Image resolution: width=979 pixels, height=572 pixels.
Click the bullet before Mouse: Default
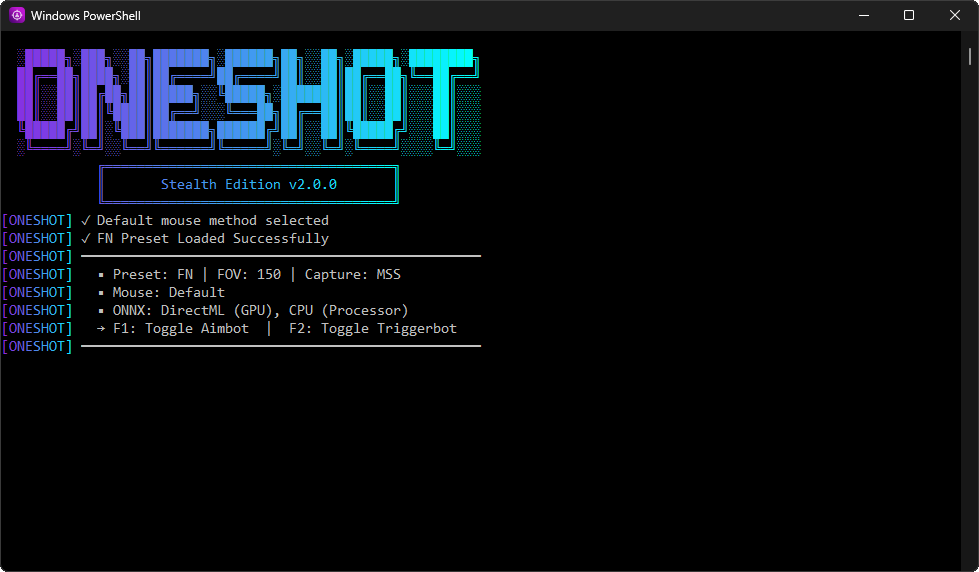pos(101,292)
